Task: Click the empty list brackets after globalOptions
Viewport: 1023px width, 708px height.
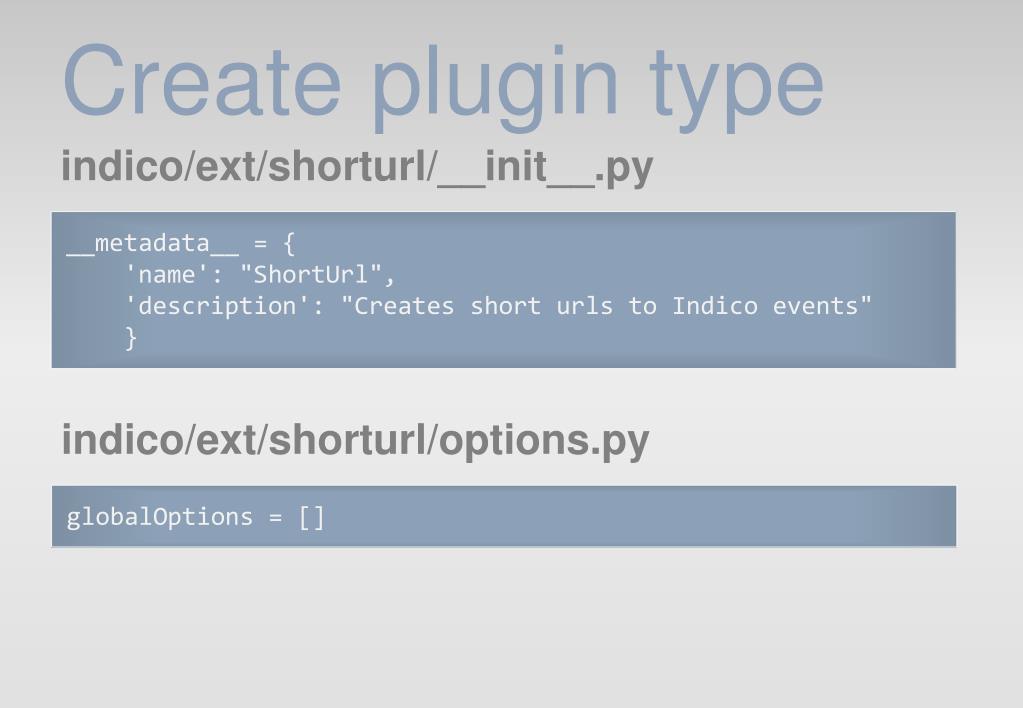Action: [312, 518]
